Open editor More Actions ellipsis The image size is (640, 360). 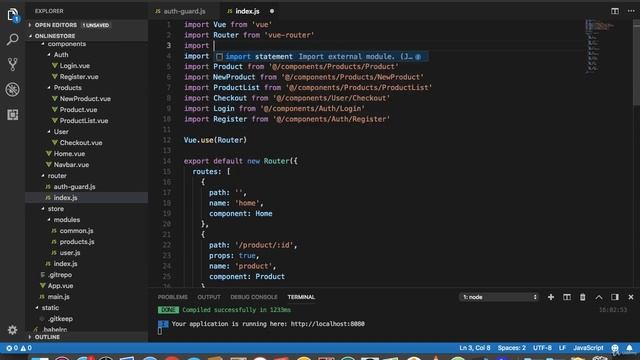[631, 11]
